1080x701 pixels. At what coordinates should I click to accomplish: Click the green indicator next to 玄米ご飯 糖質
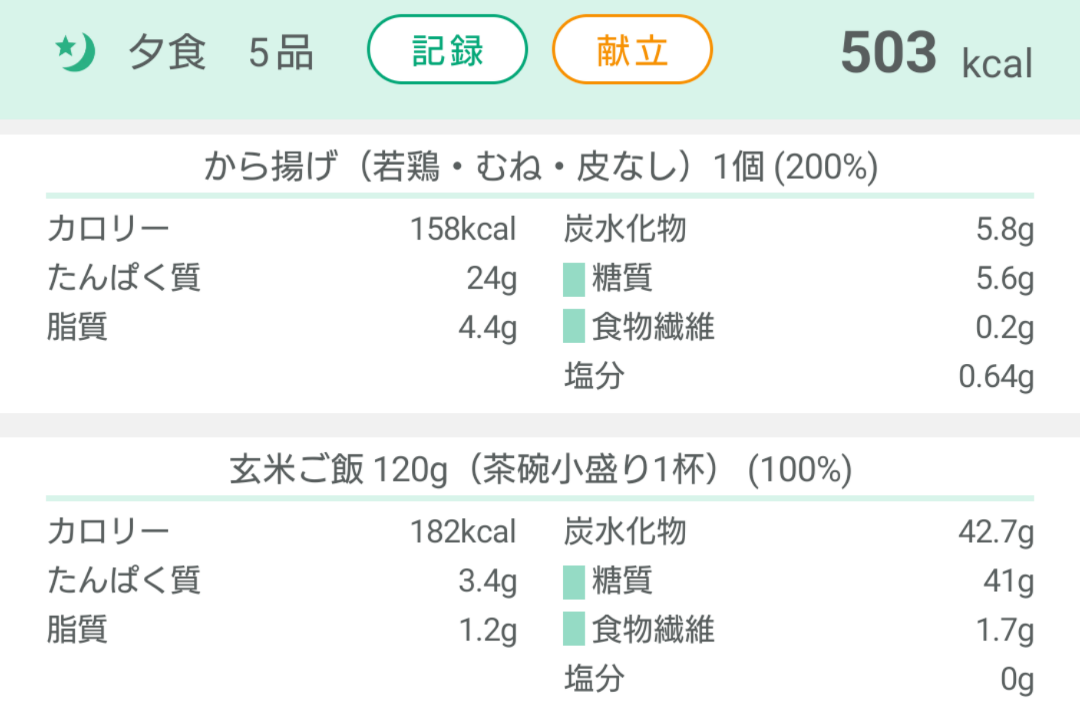[x=575, y=581]
